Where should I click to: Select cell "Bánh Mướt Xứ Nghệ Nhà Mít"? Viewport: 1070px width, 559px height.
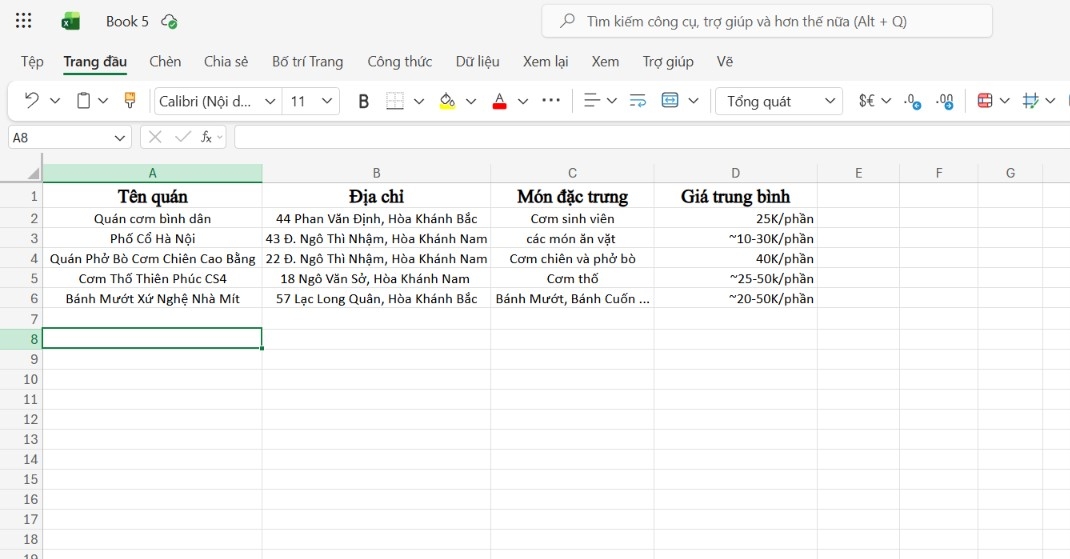tap(152, 298)
